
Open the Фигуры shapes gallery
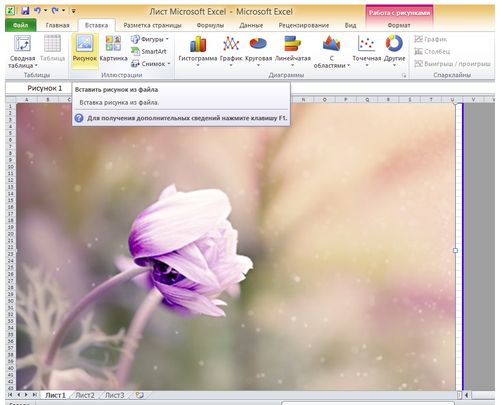(x=150, y=39)
